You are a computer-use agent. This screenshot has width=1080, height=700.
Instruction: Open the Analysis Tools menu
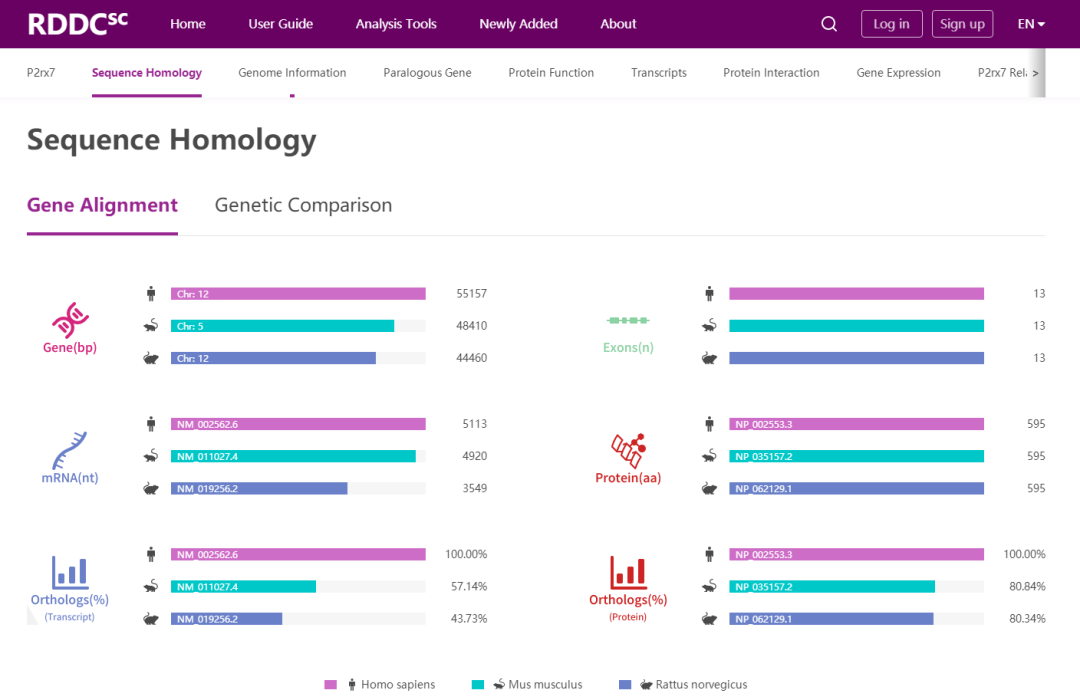pos(396,24)
